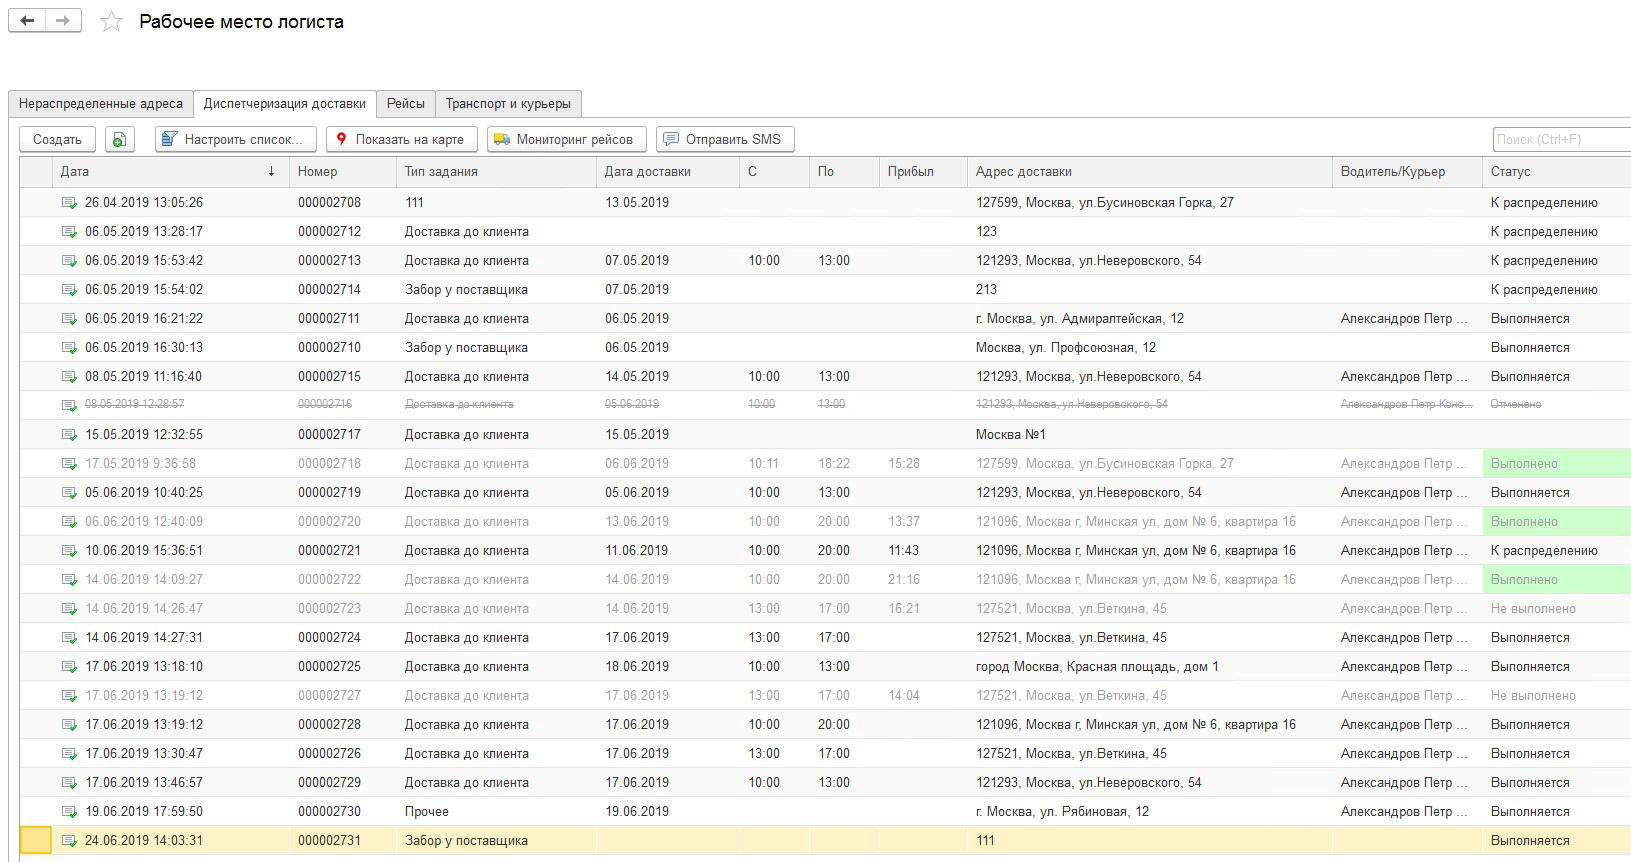This screenshot has width=1631, height=862.
Task: Click the document icon in row 000002712
Action: pyautogui.click(x=69, y=231)
